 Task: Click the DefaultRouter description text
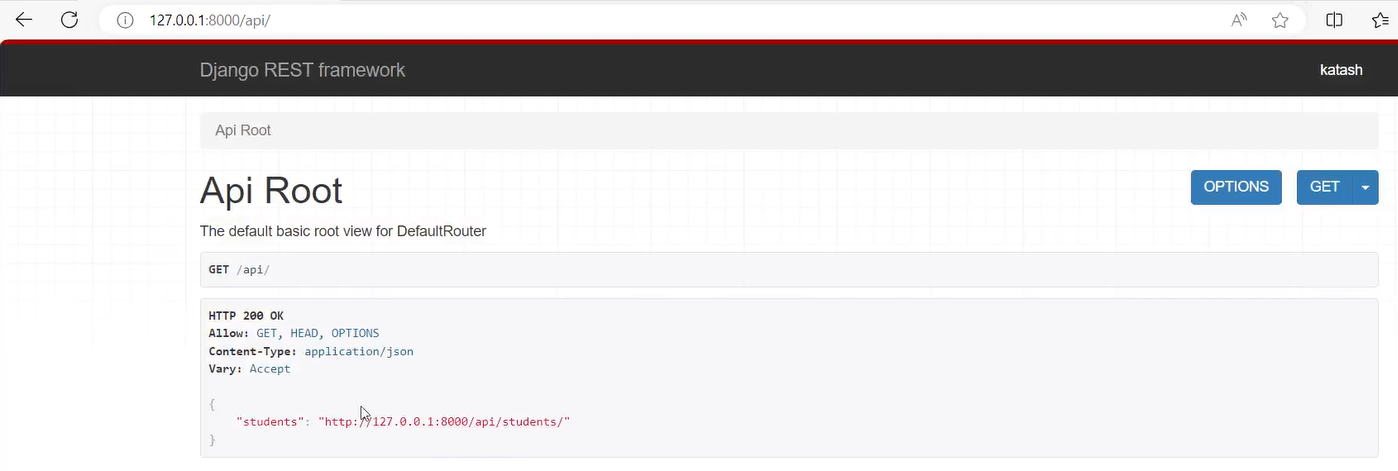coord(343,231)
